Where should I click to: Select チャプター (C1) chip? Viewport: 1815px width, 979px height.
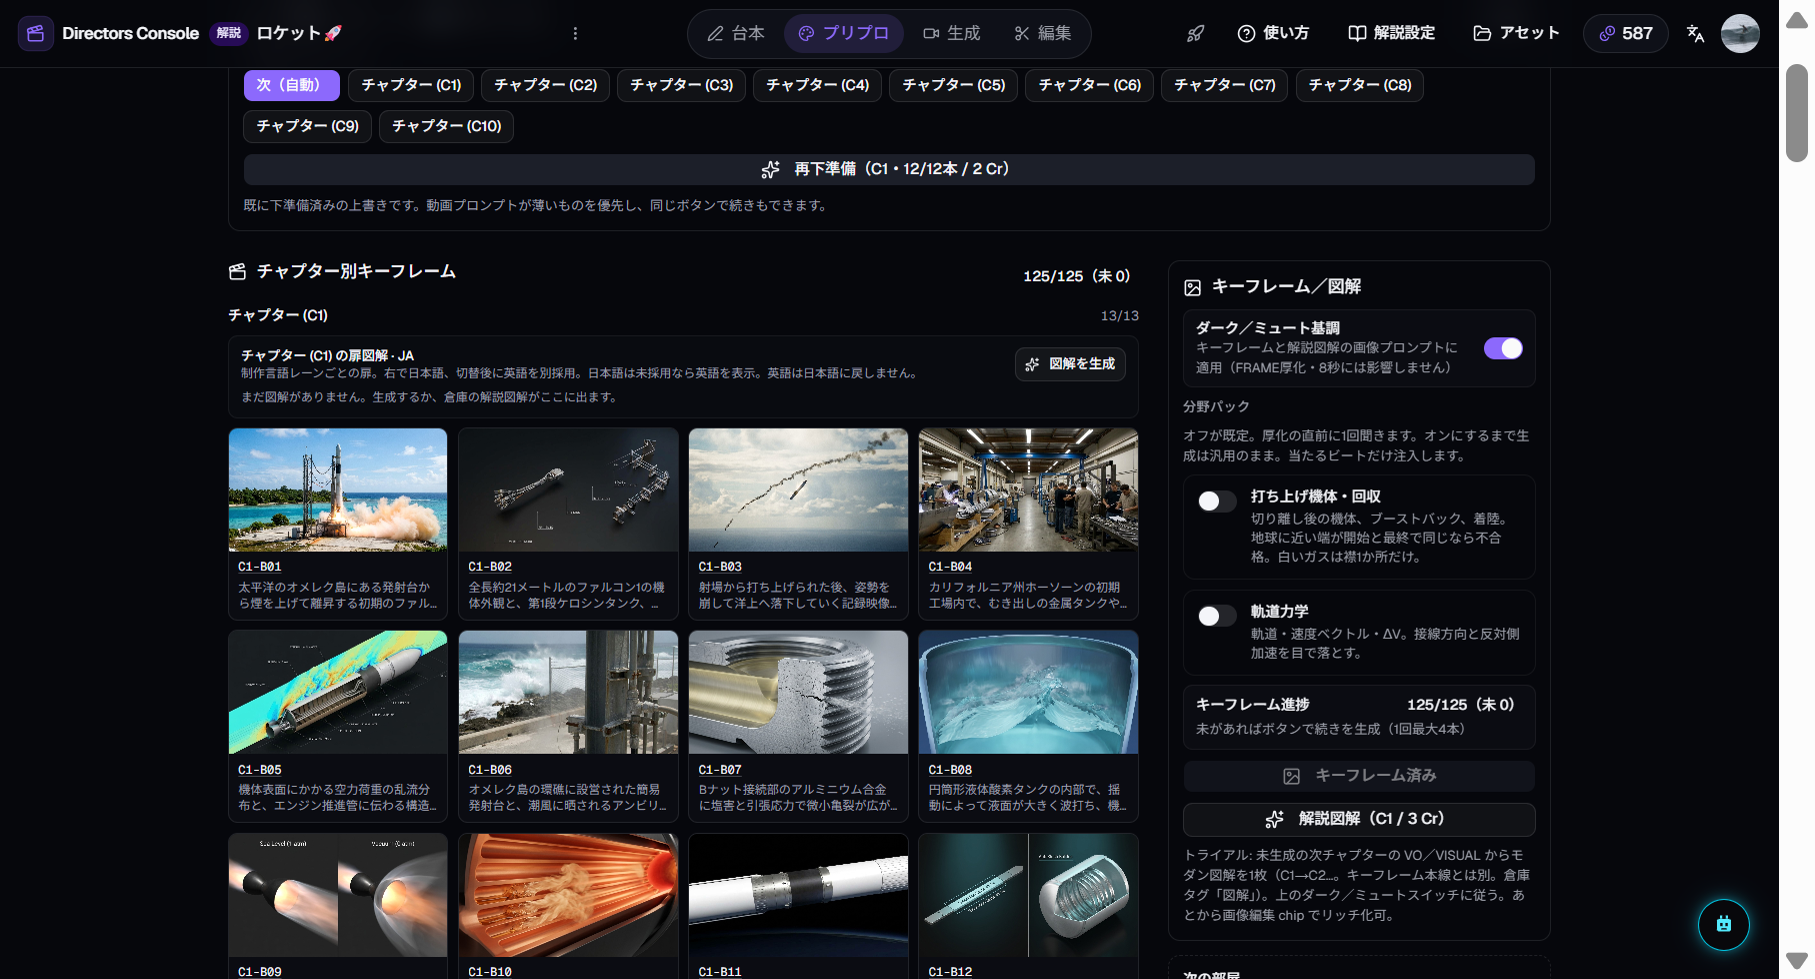point(411,85)
